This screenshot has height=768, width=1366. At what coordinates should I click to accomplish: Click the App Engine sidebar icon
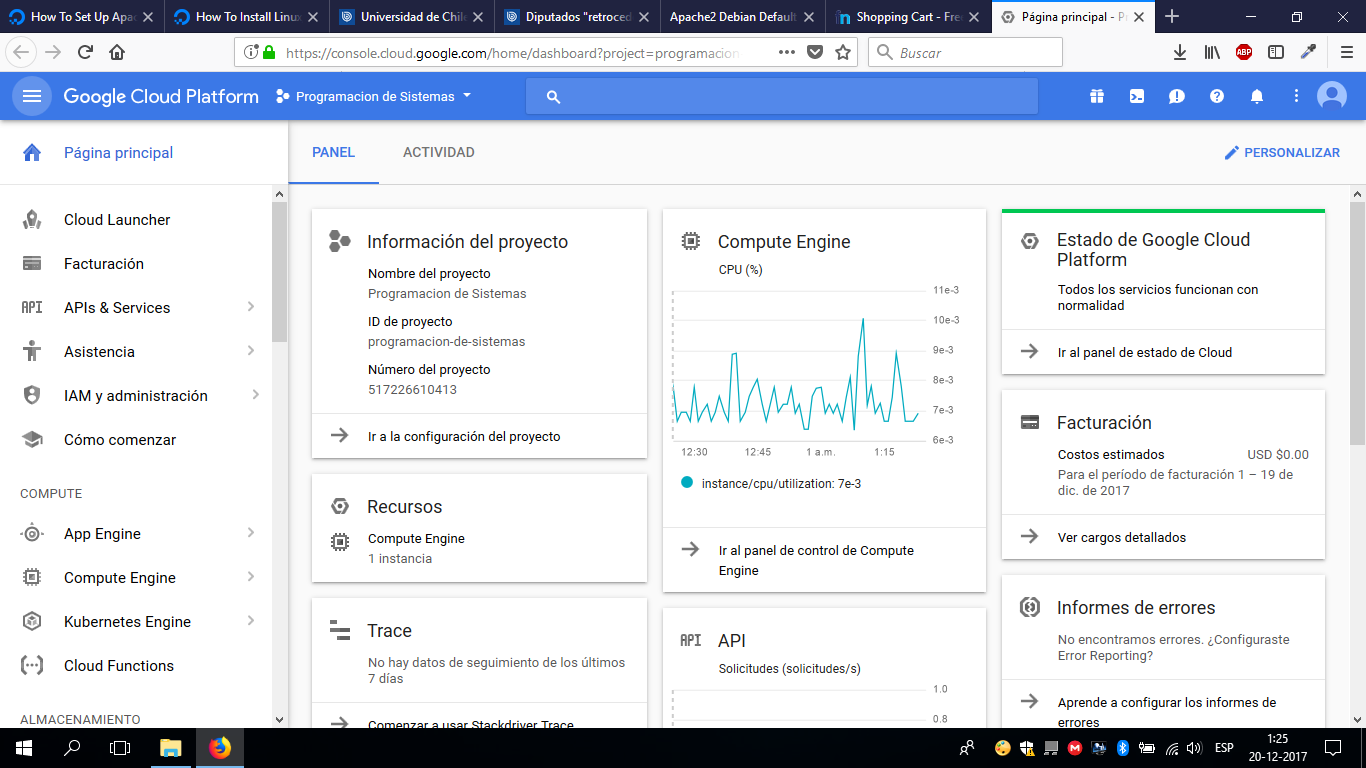click(32, 534)
